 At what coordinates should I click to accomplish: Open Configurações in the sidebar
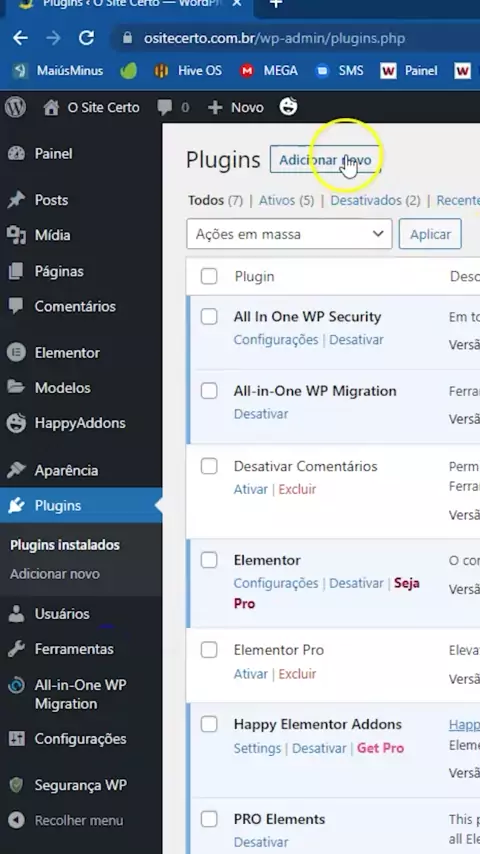(x=81, y=739)
